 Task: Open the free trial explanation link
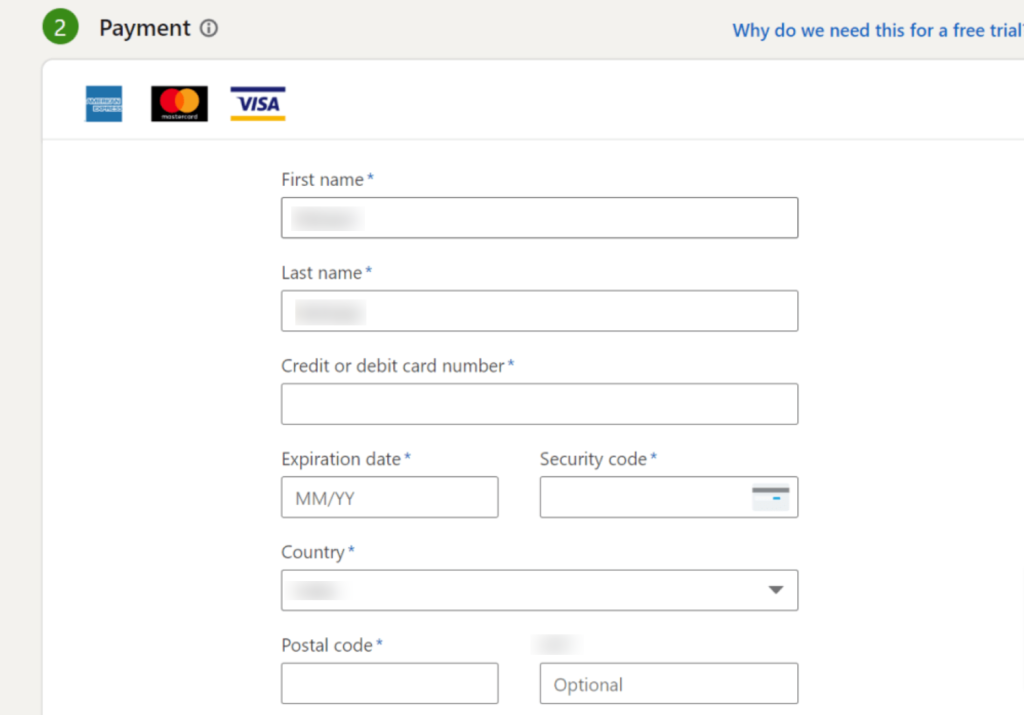pyautogui.click(x=877, y=30)
